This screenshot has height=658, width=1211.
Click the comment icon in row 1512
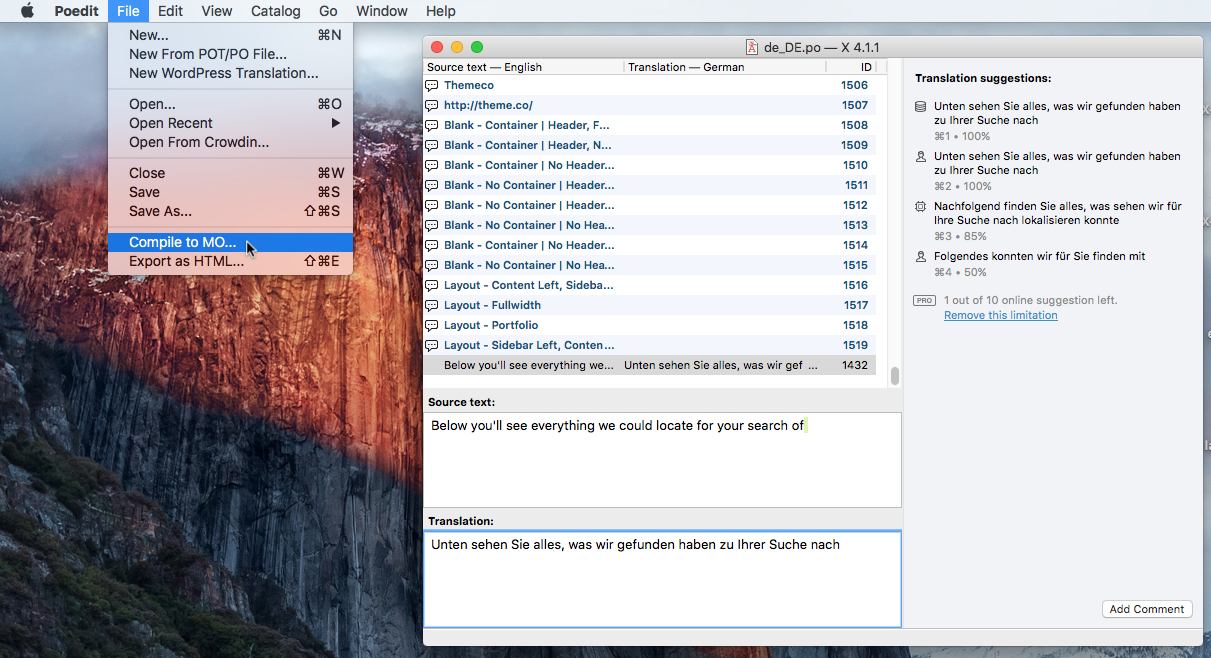[432, 206]
